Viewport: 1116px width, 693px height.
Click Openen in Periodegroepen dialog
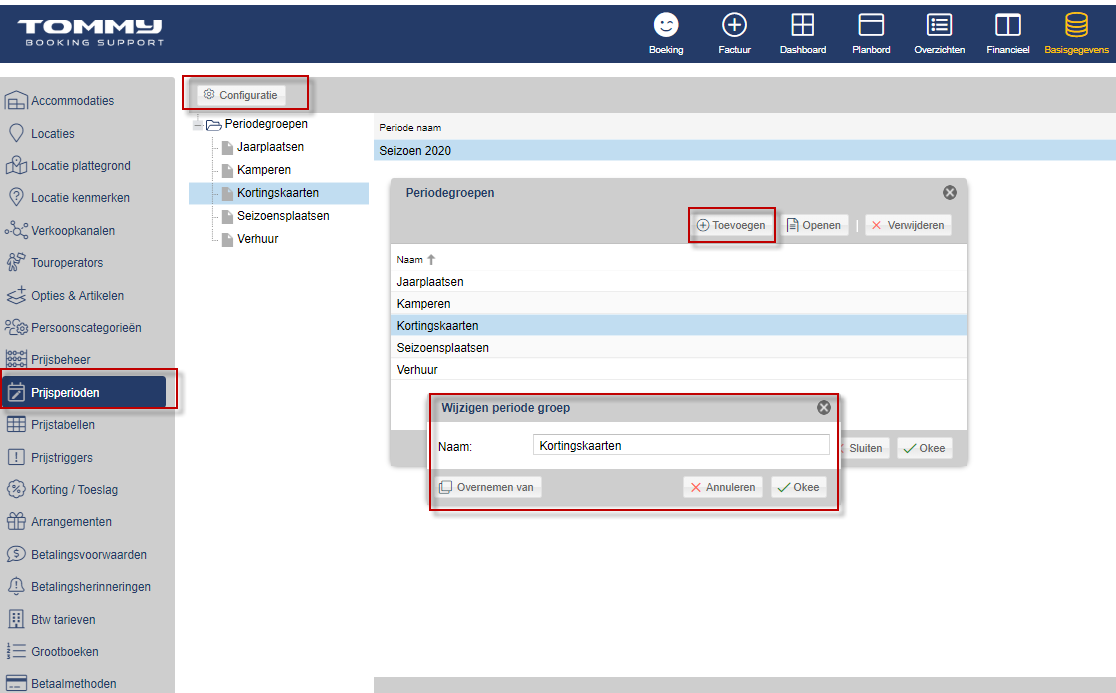tap(814, 225)
